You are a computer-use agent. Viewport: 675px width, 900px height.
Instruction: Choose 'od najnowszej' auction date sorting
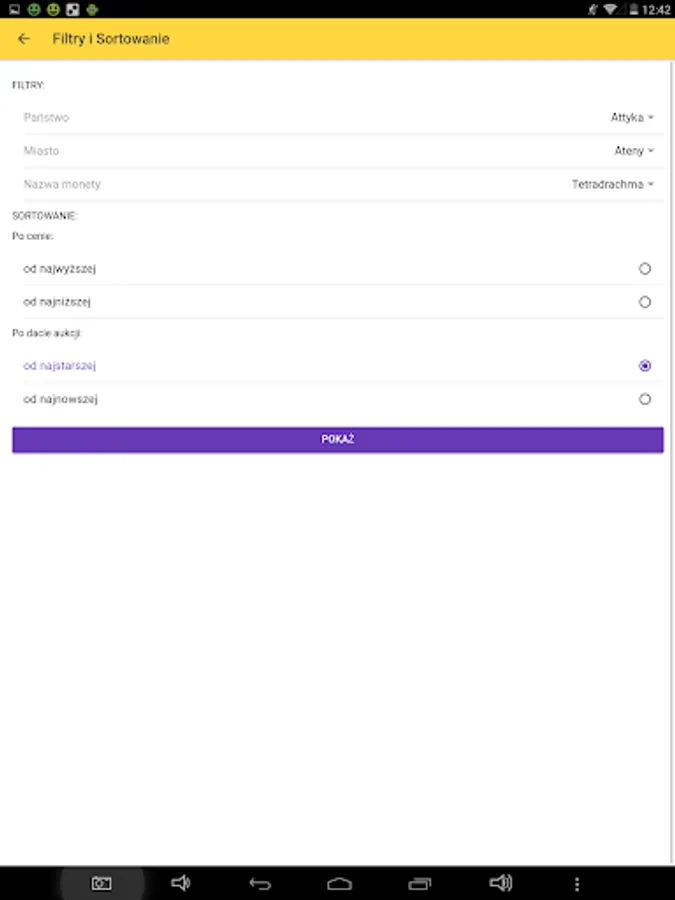coord(644,399)
